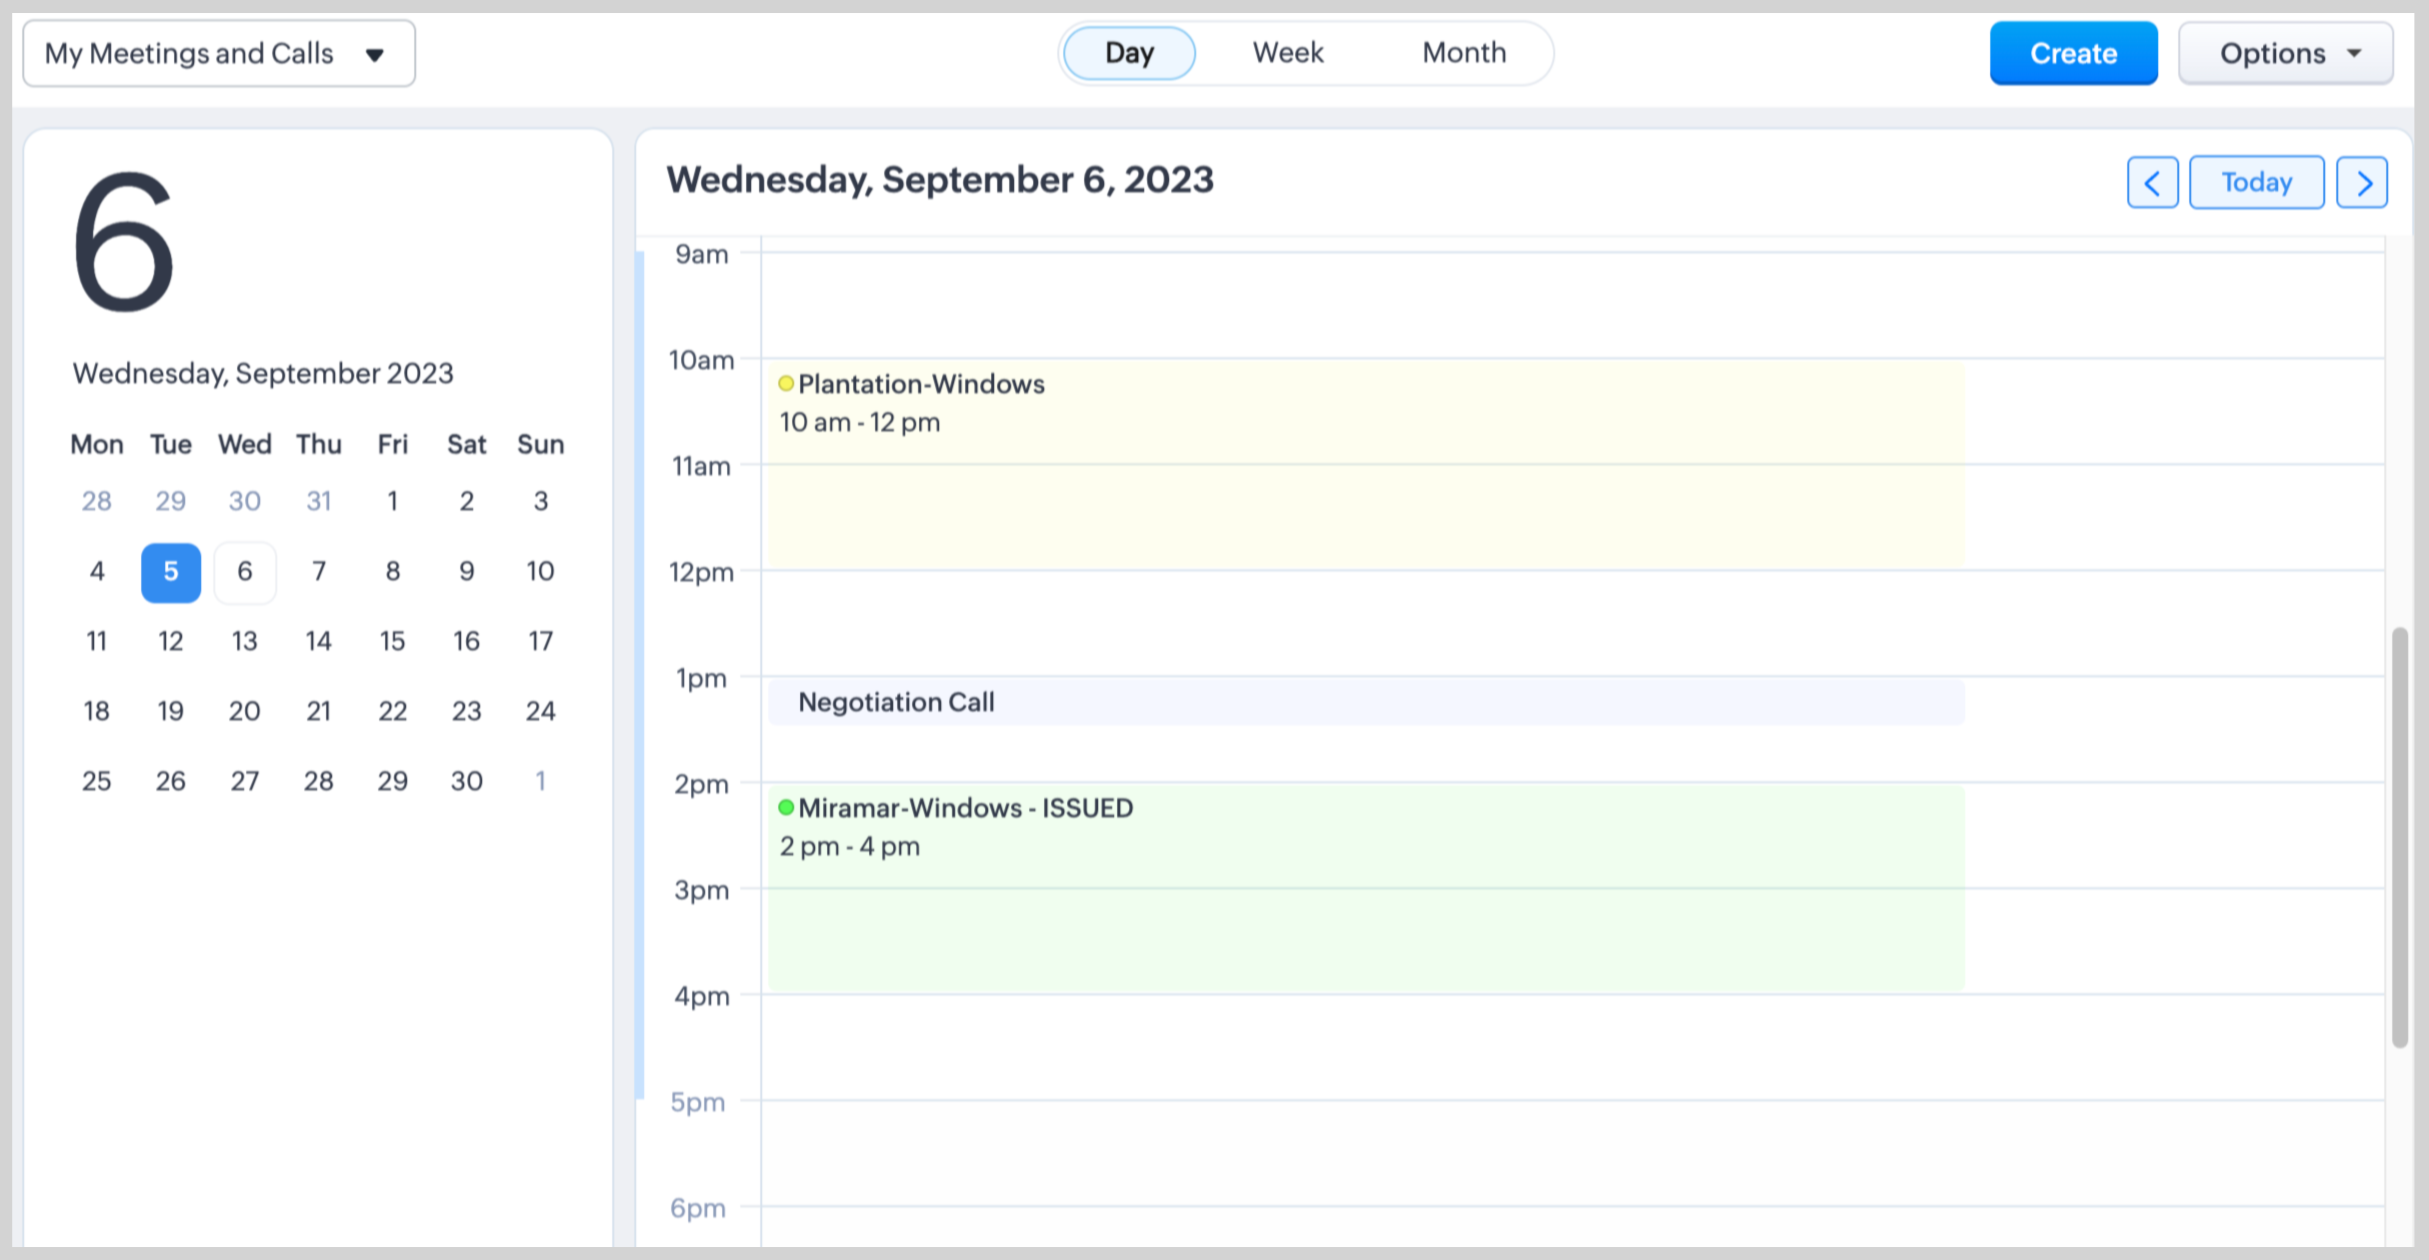Open the Negotiation Call event
The width and height of the screenshot is (2429, 1260).
(x=896, y=702)
